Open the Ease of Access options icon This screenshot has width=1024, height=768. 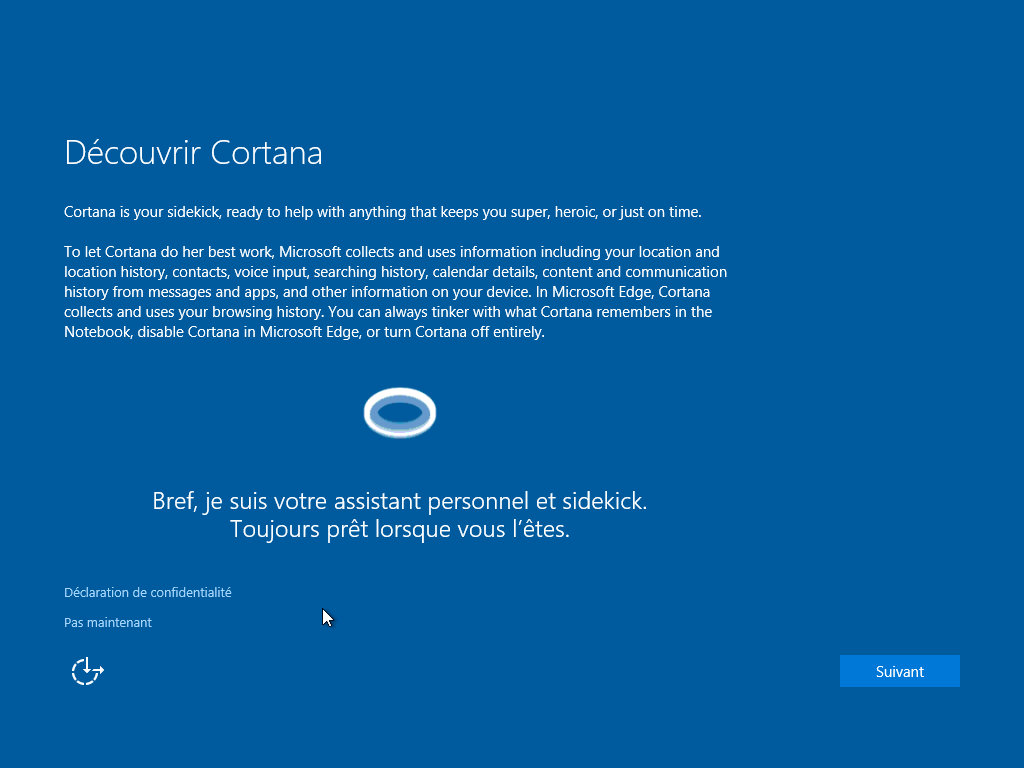click(88, 671)
